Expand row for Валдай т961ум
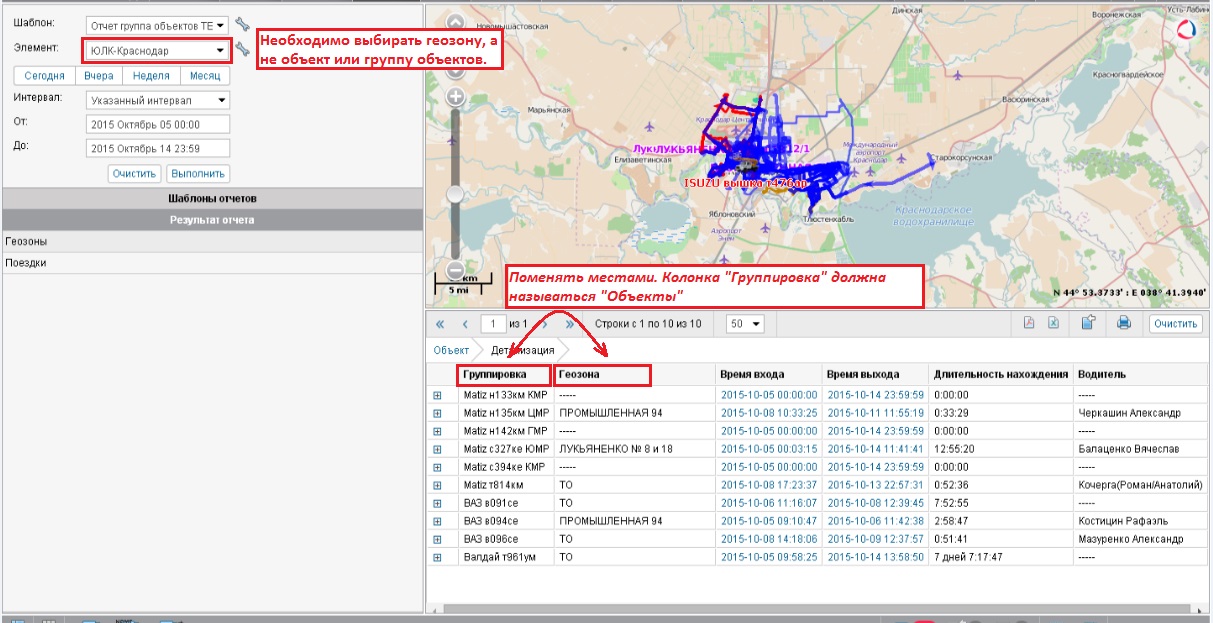The height and width of the screenshot is (623, 1213). click(x=437, y=557)
